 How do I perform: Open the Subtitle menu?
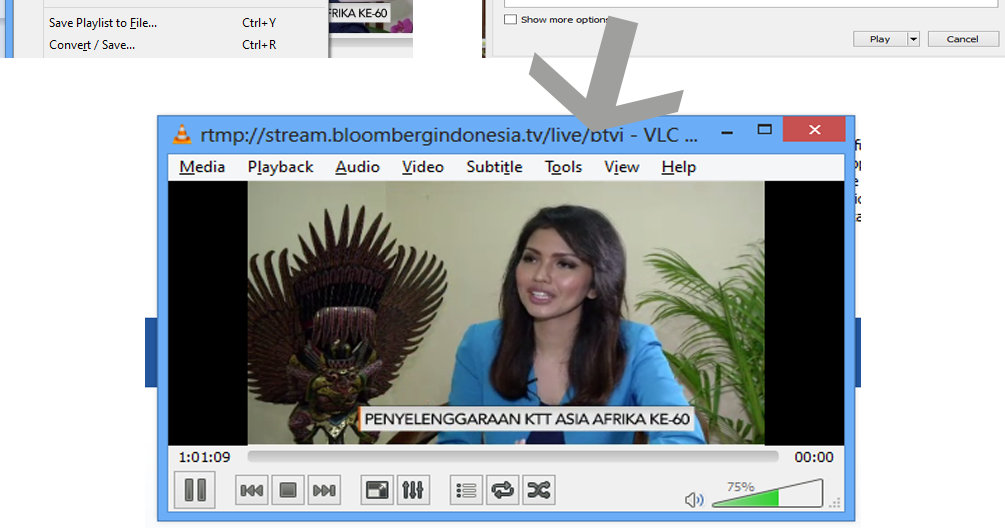[494, 167]
